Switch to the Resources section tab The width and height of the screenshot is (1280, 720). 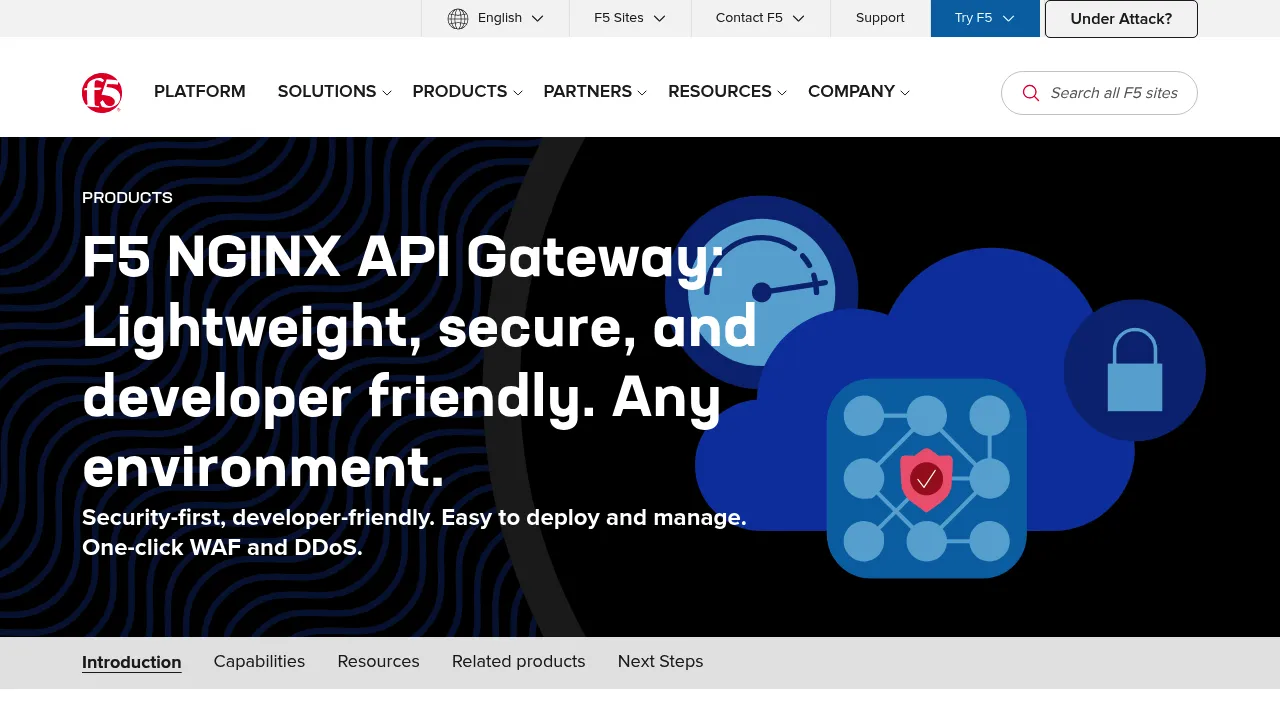[x=378, y=661]
